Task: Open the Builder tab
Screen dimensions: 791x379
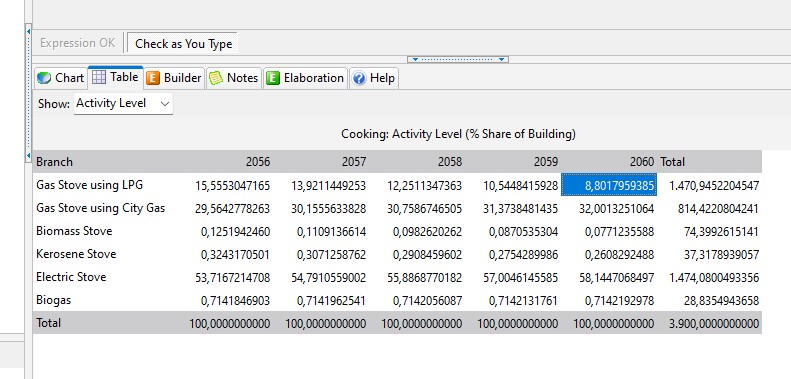Action: coord(175,78)
